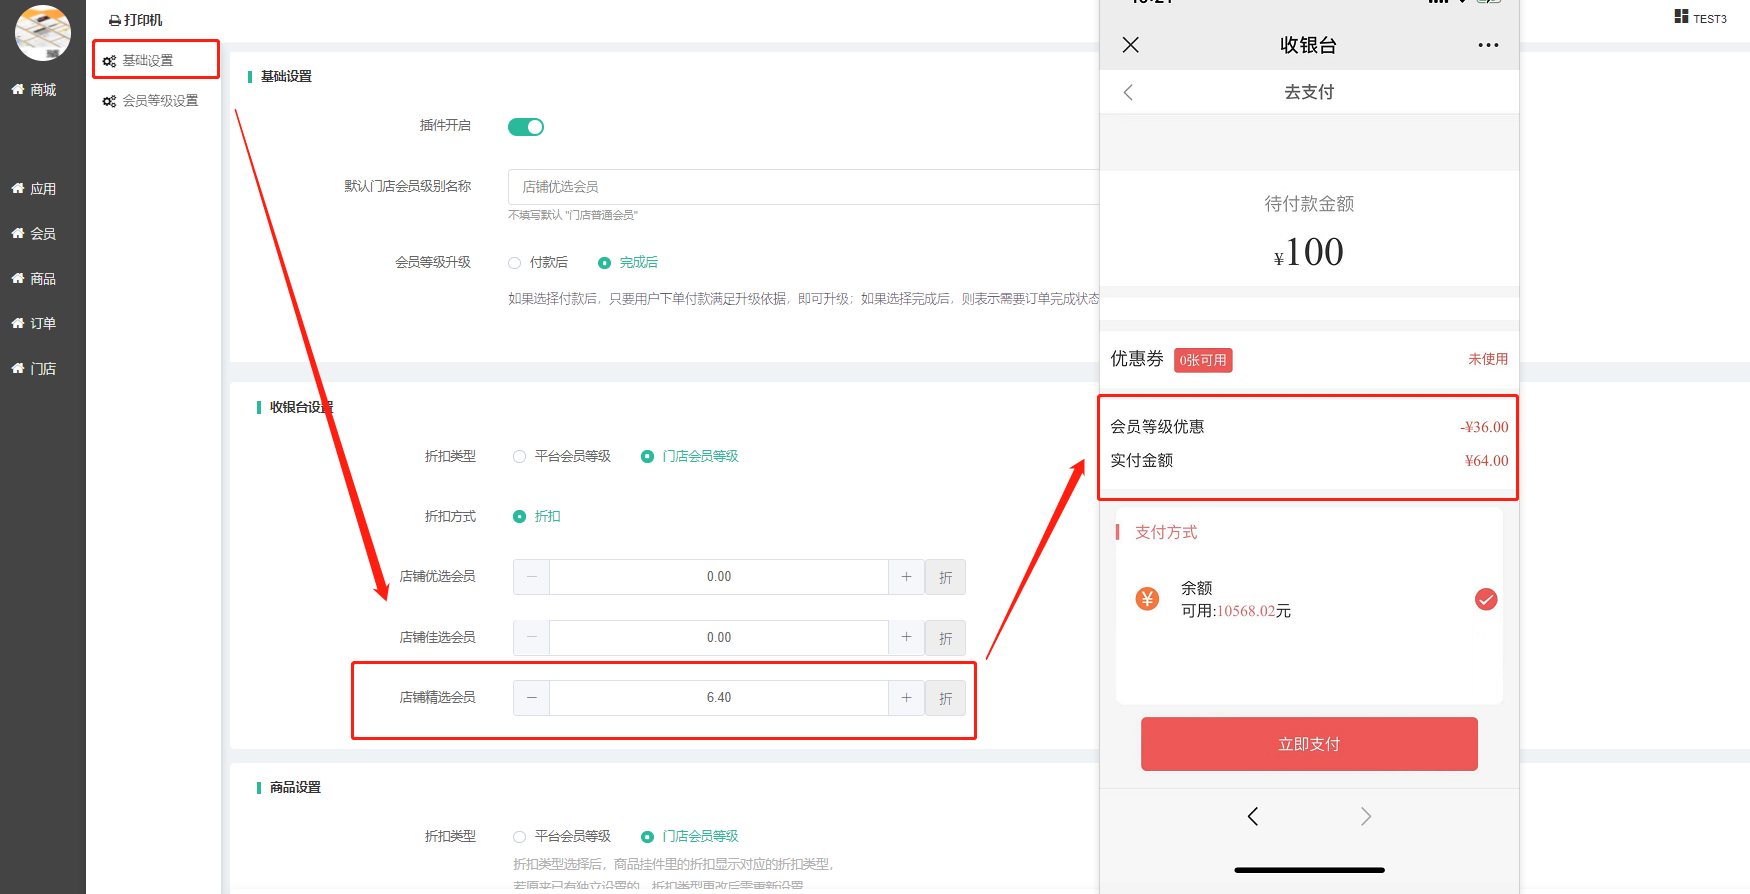
Task: Open the 订单 section in sidebar
Action: (x=42, y=323)
